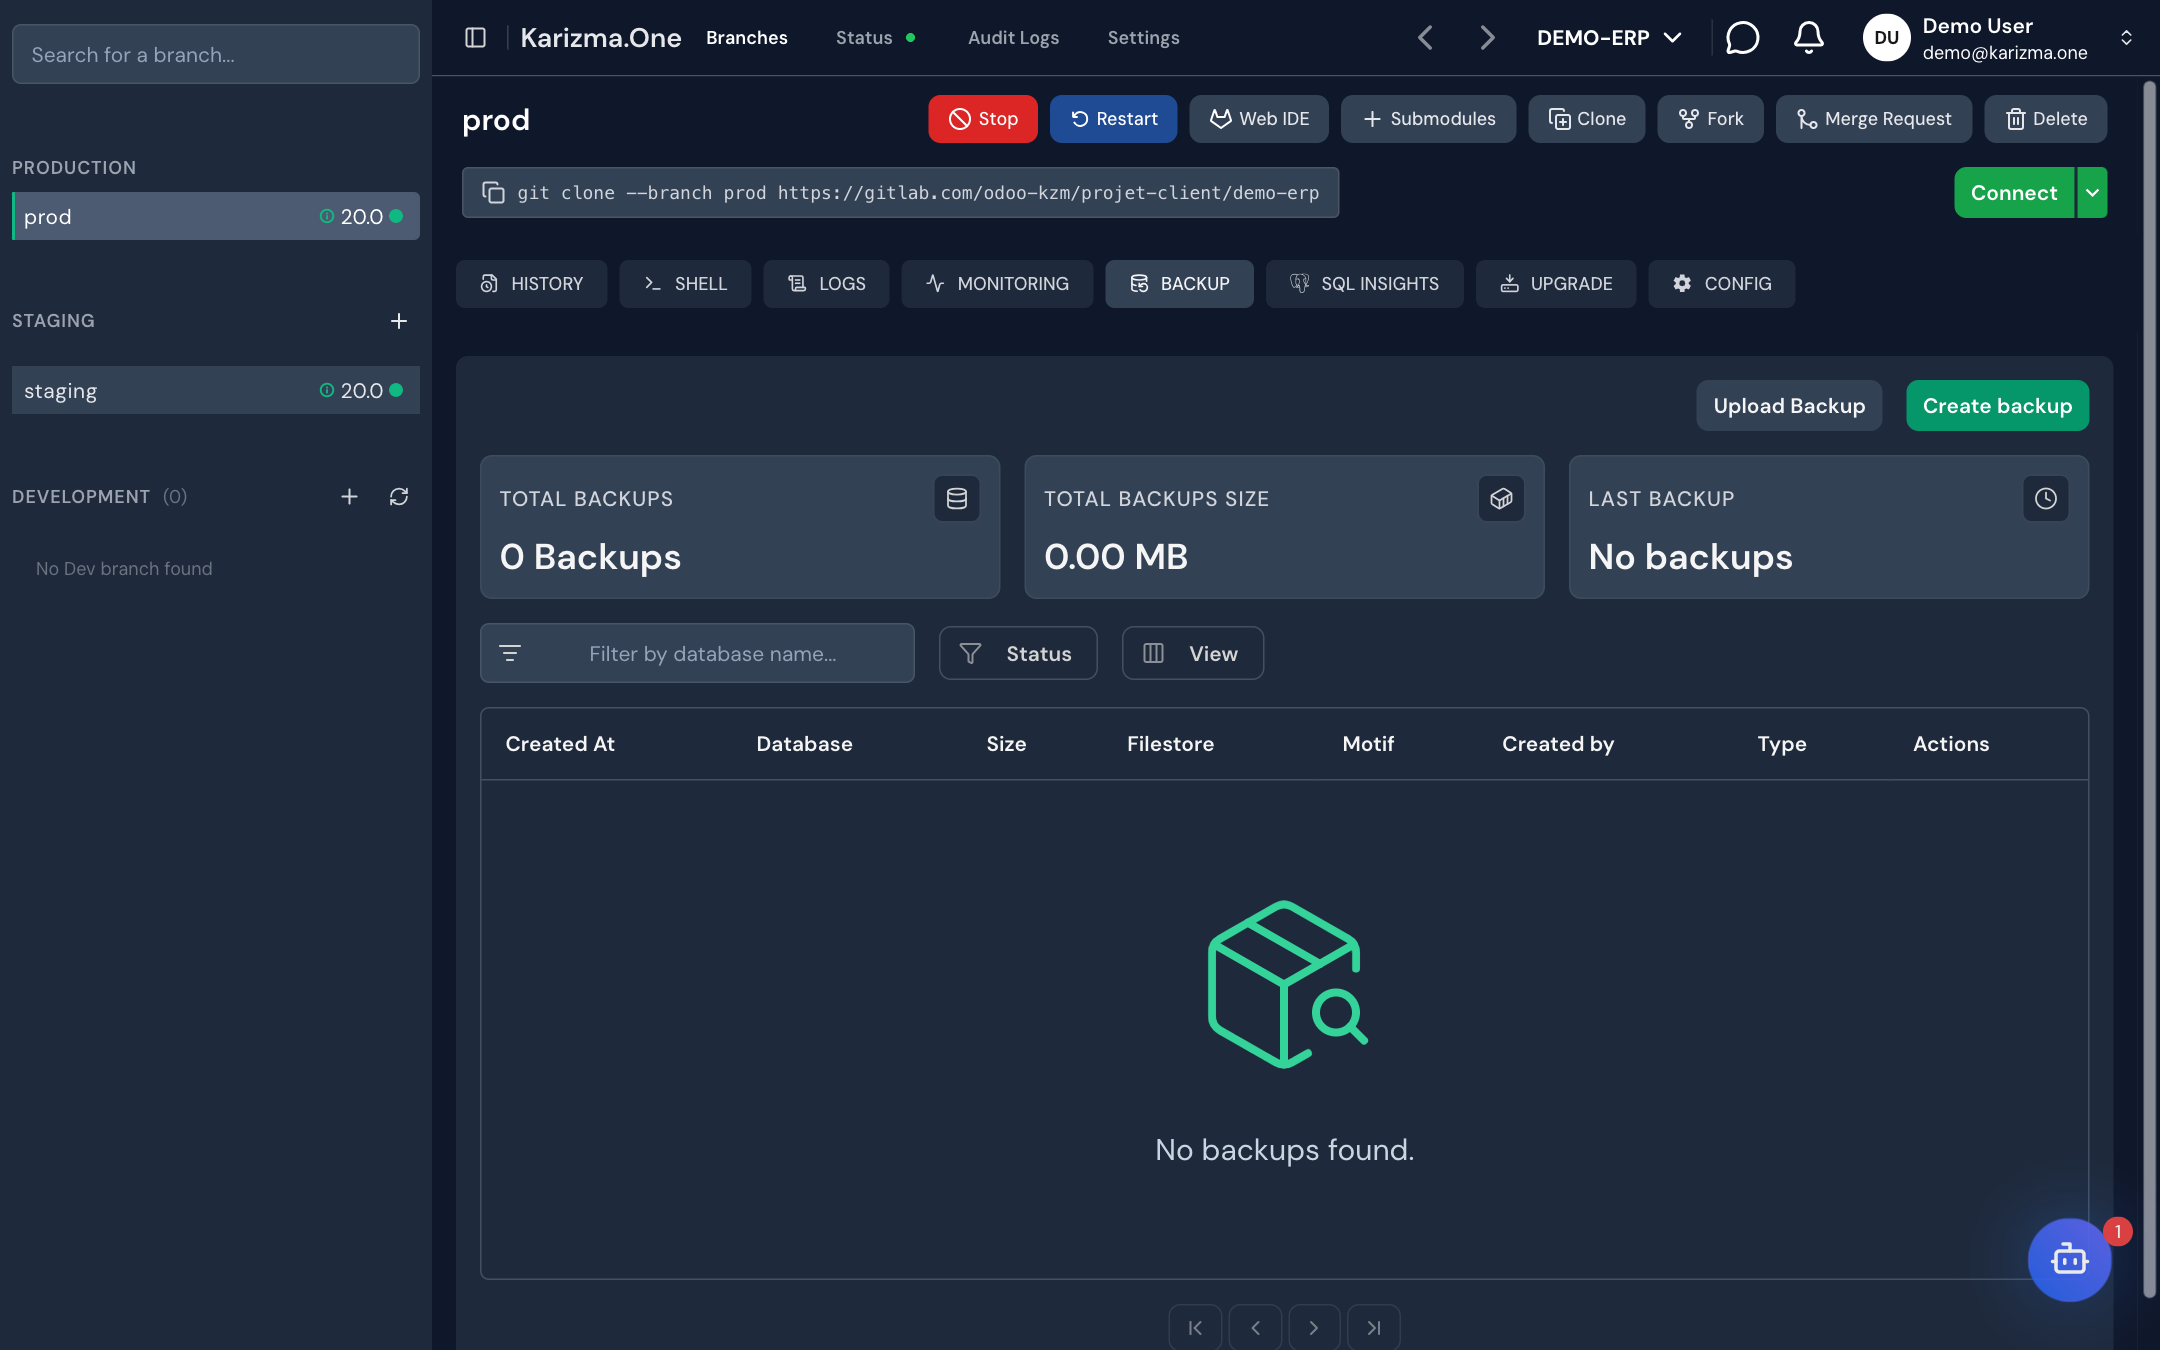
Task: Select the staging branch in sidebar
Action: [x=215, y=390]
